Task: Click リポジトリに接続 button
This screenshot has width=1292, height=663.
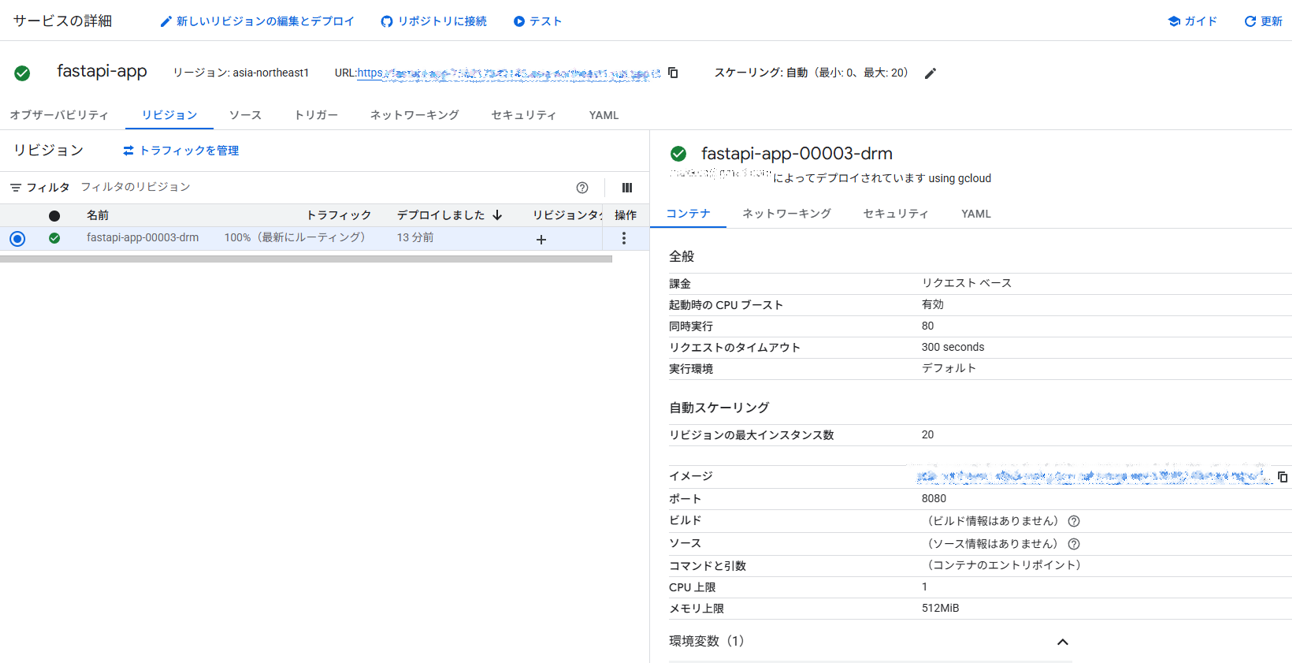Action: [x=434, y=21]
